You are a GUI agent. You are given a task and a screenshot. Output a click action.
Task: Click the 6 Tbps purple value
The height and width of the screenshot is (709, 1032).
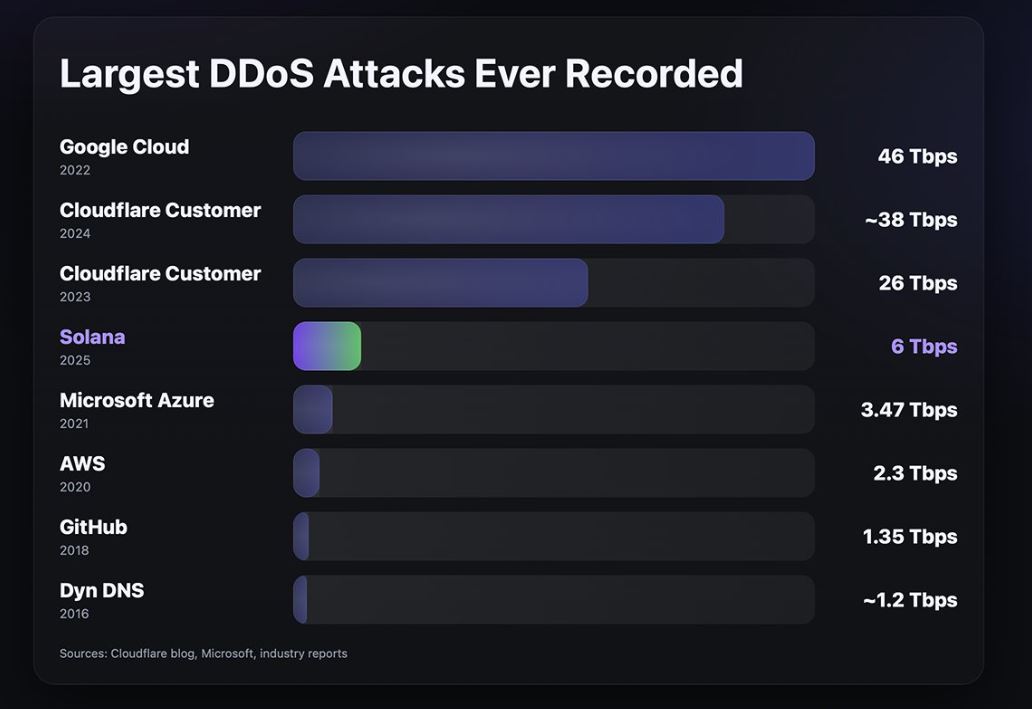pos(923,346)
